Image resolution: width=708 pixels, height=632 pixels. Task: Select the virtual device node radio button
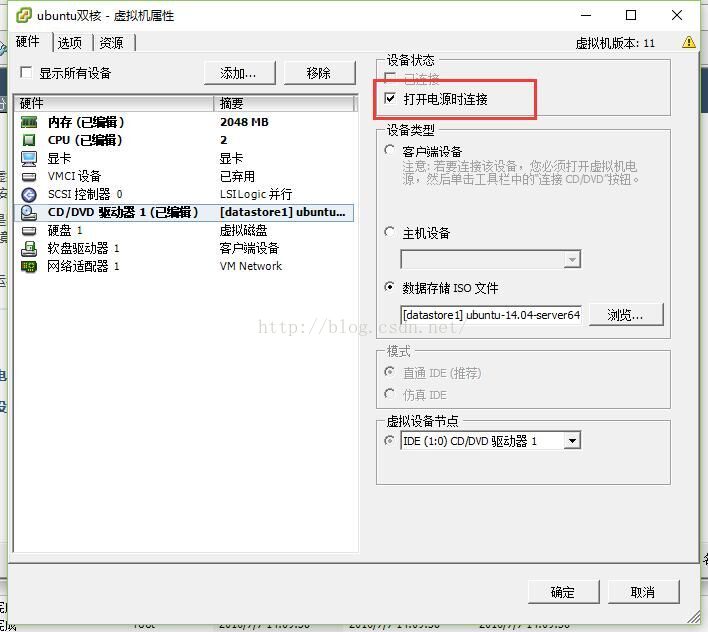[390, 440]
